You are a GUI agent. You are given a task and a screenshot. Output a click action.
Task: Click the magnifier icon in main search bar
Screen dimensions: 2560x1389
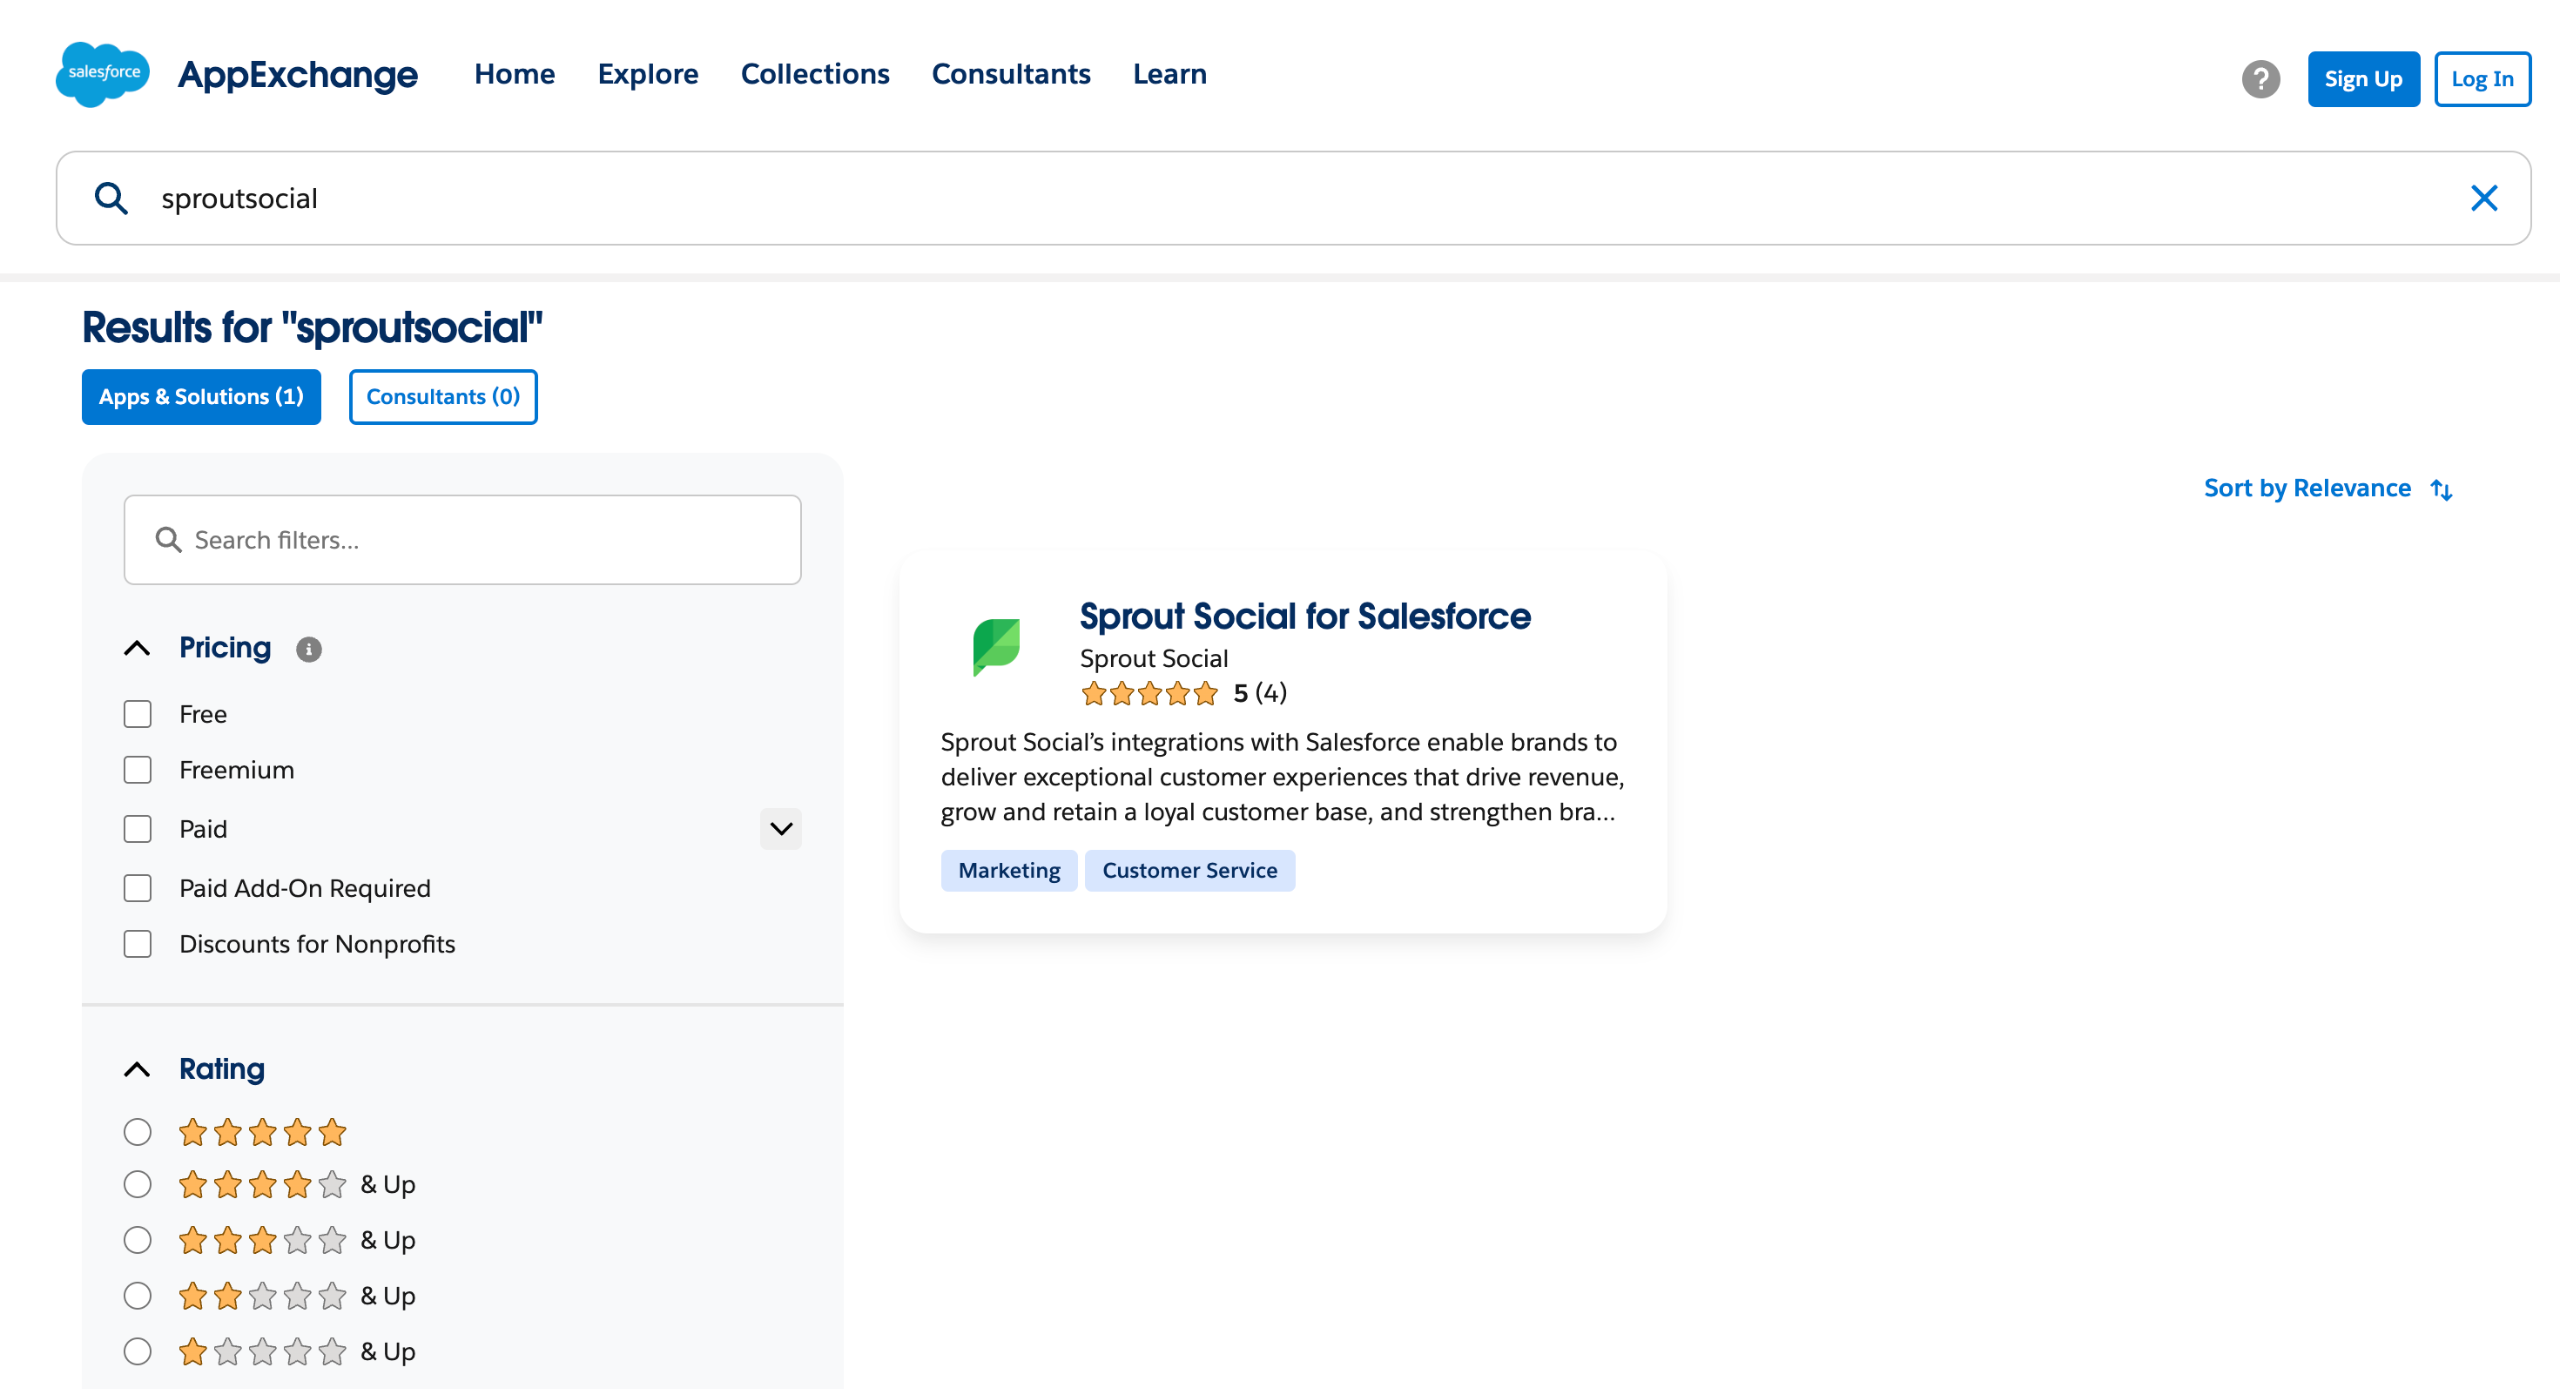click(x=111, y=198)
